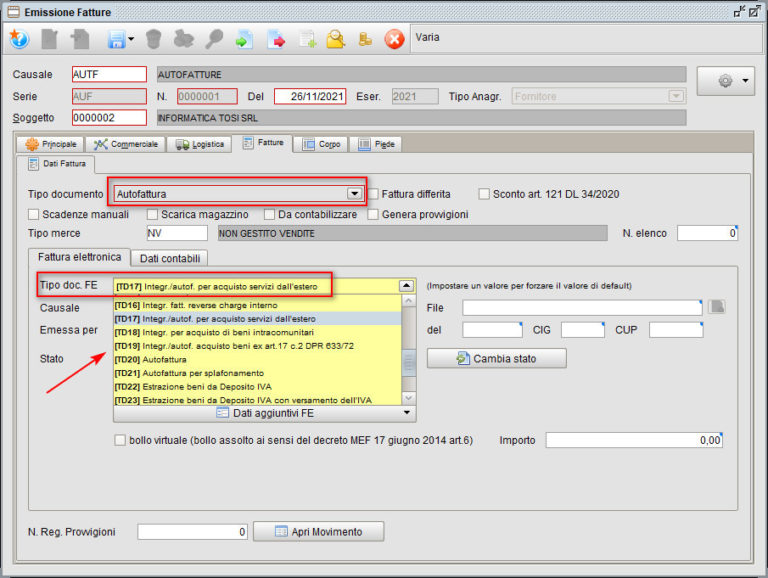Click the document with red arrow icon
This screenshot has width=768, height=578.
277,40
